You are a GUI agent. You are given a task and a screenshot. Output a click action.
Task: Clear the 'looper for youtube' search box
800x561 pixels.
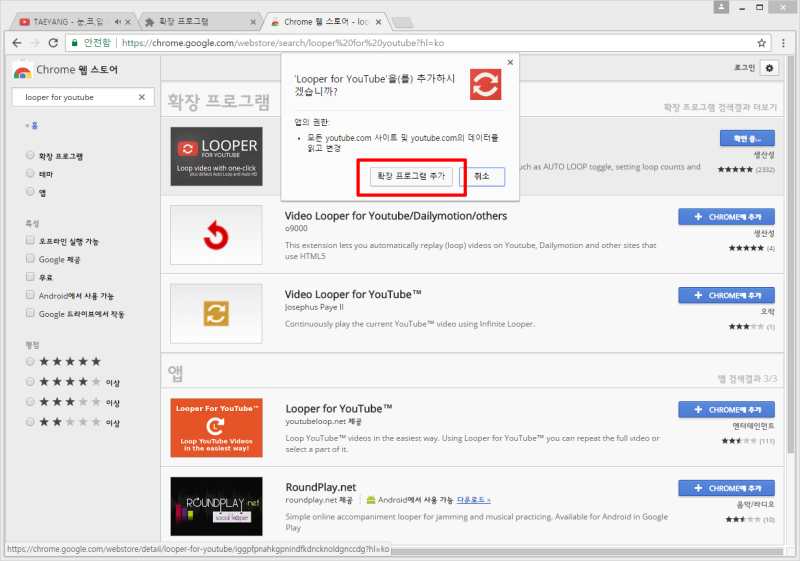point(142,97)
